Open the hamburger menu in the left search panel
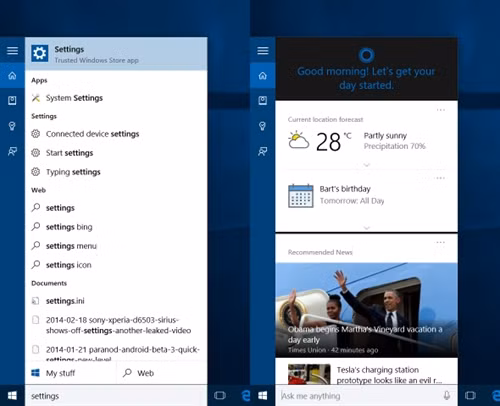 pyautogui.click(x=12, y=50)
